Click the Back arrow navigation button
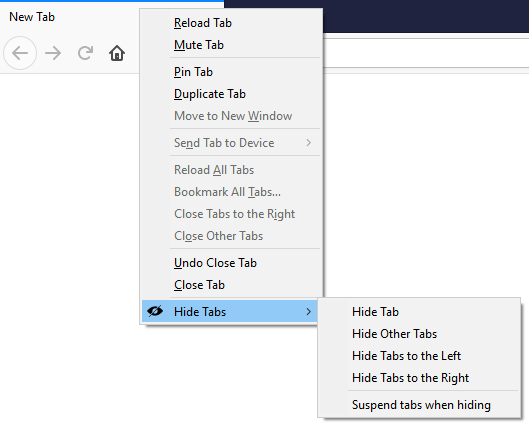 20,53
